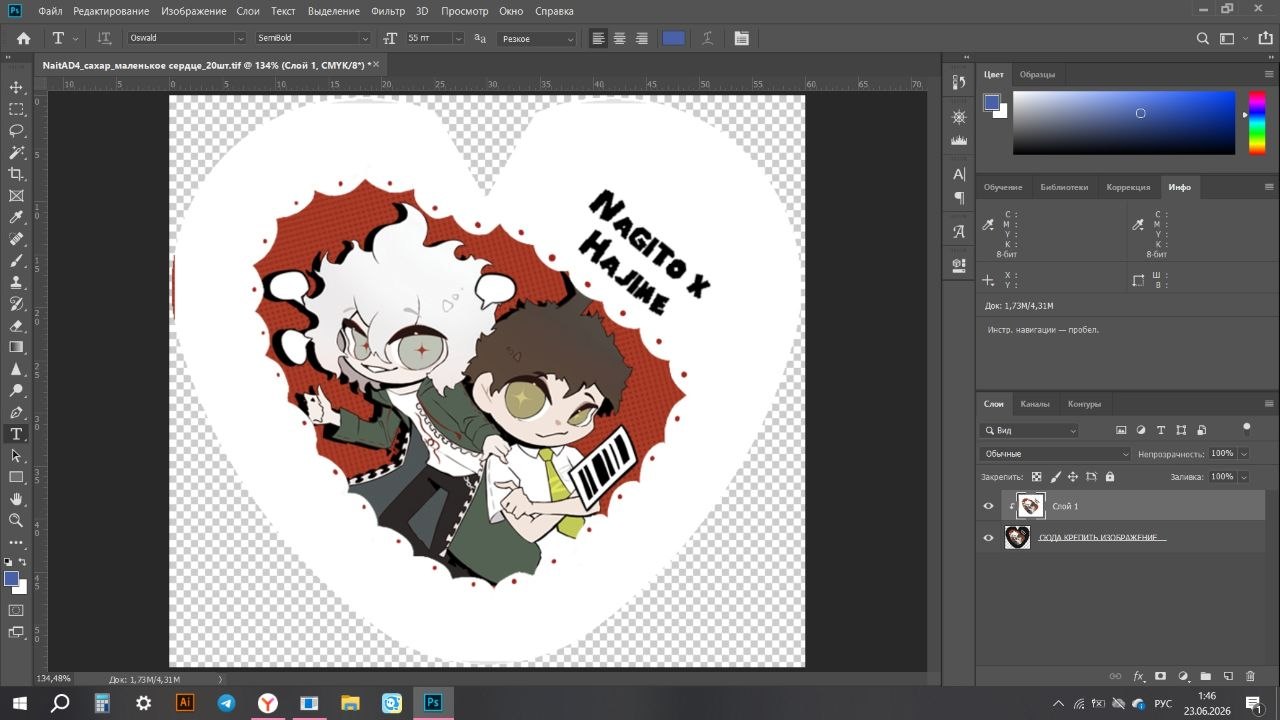Screen dimensions: 1280x720
Task: Open the Paragraph panel icon
Action: (x=959, y=198)
